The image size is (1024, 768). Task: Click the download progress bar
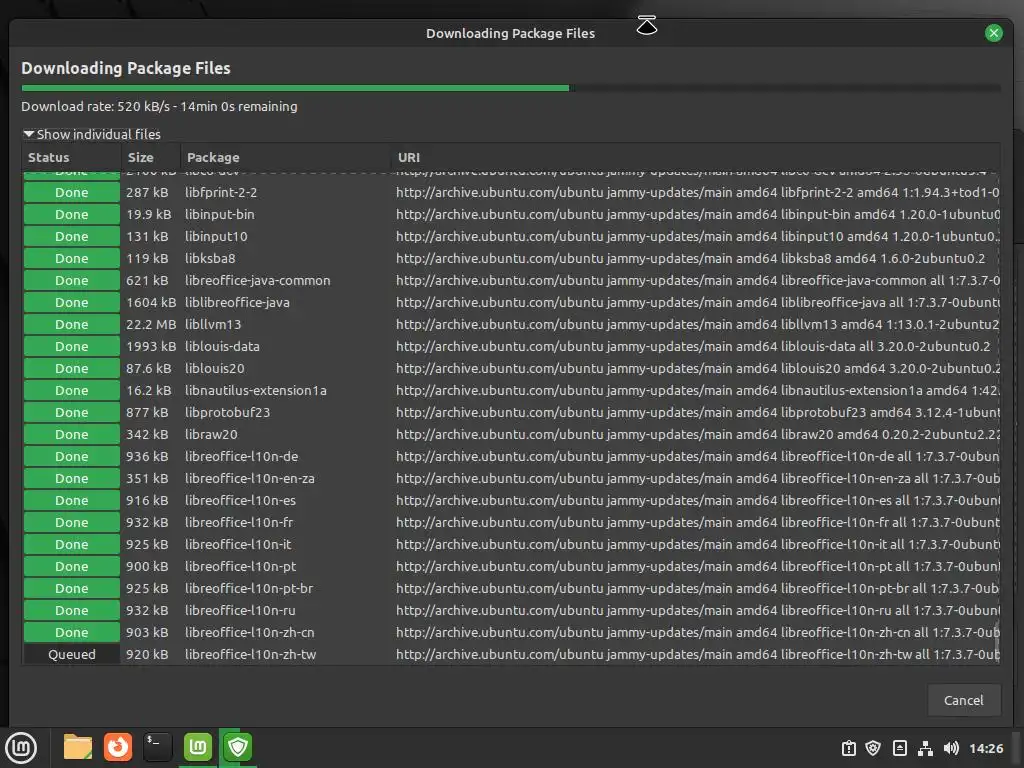coord(511,88)
